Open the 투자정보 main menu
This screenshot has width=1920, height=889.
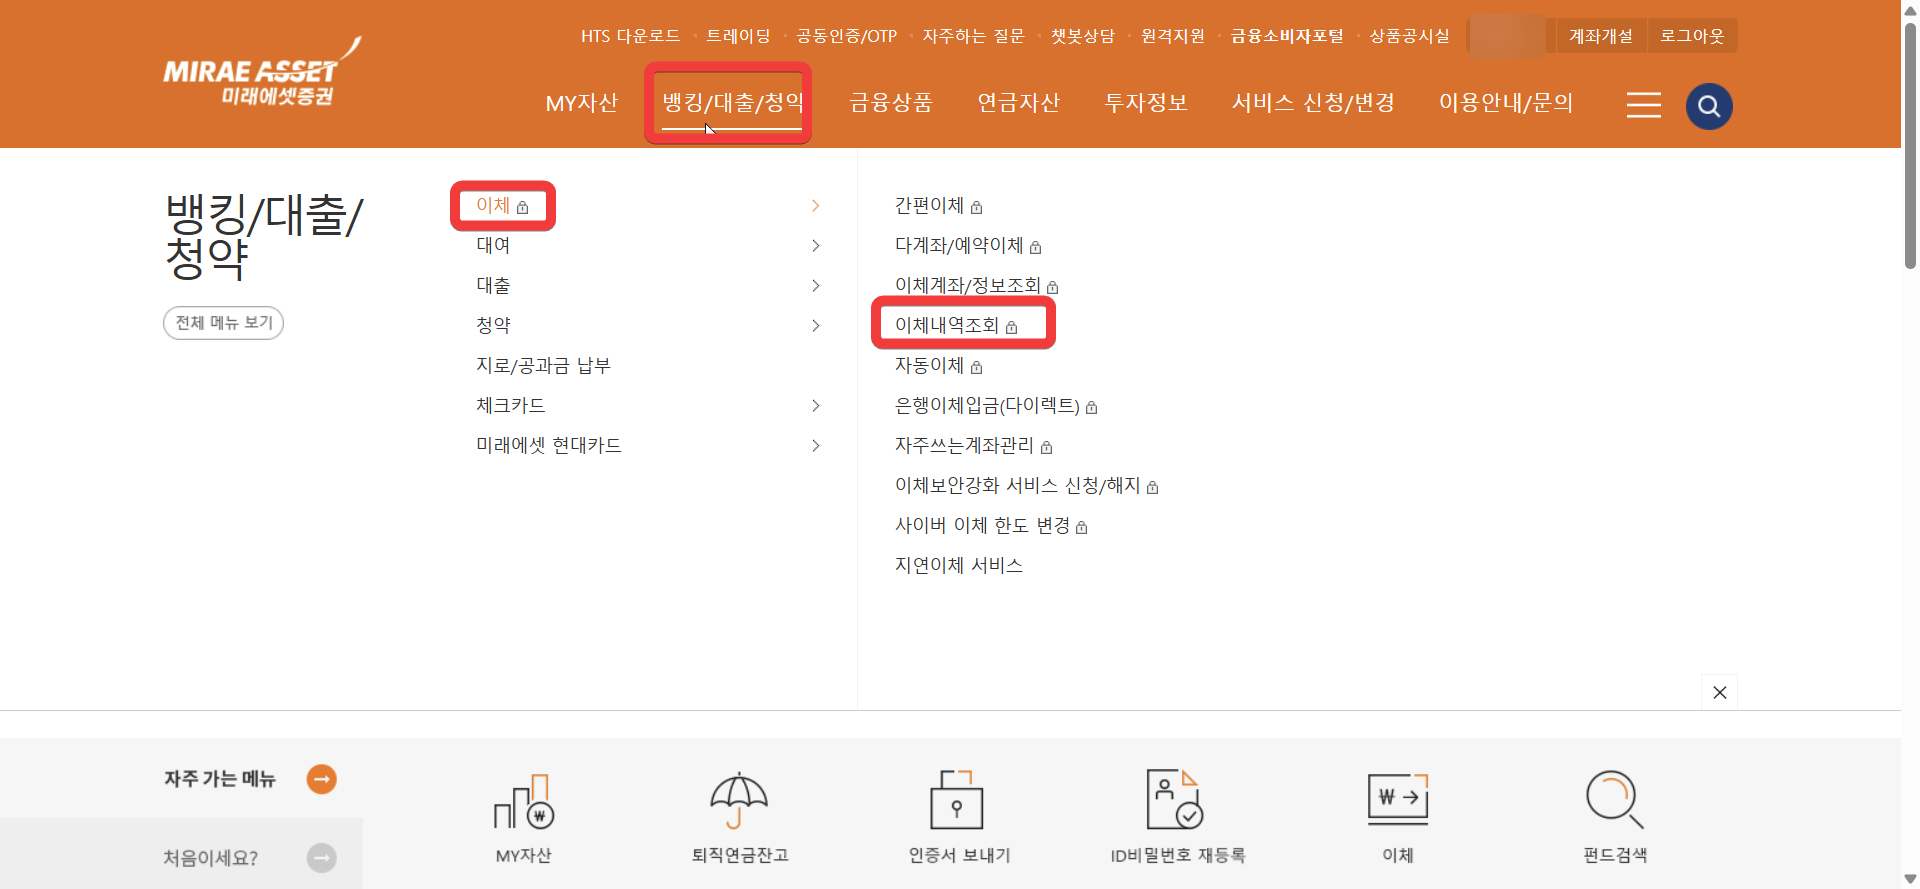point(1146,103)
